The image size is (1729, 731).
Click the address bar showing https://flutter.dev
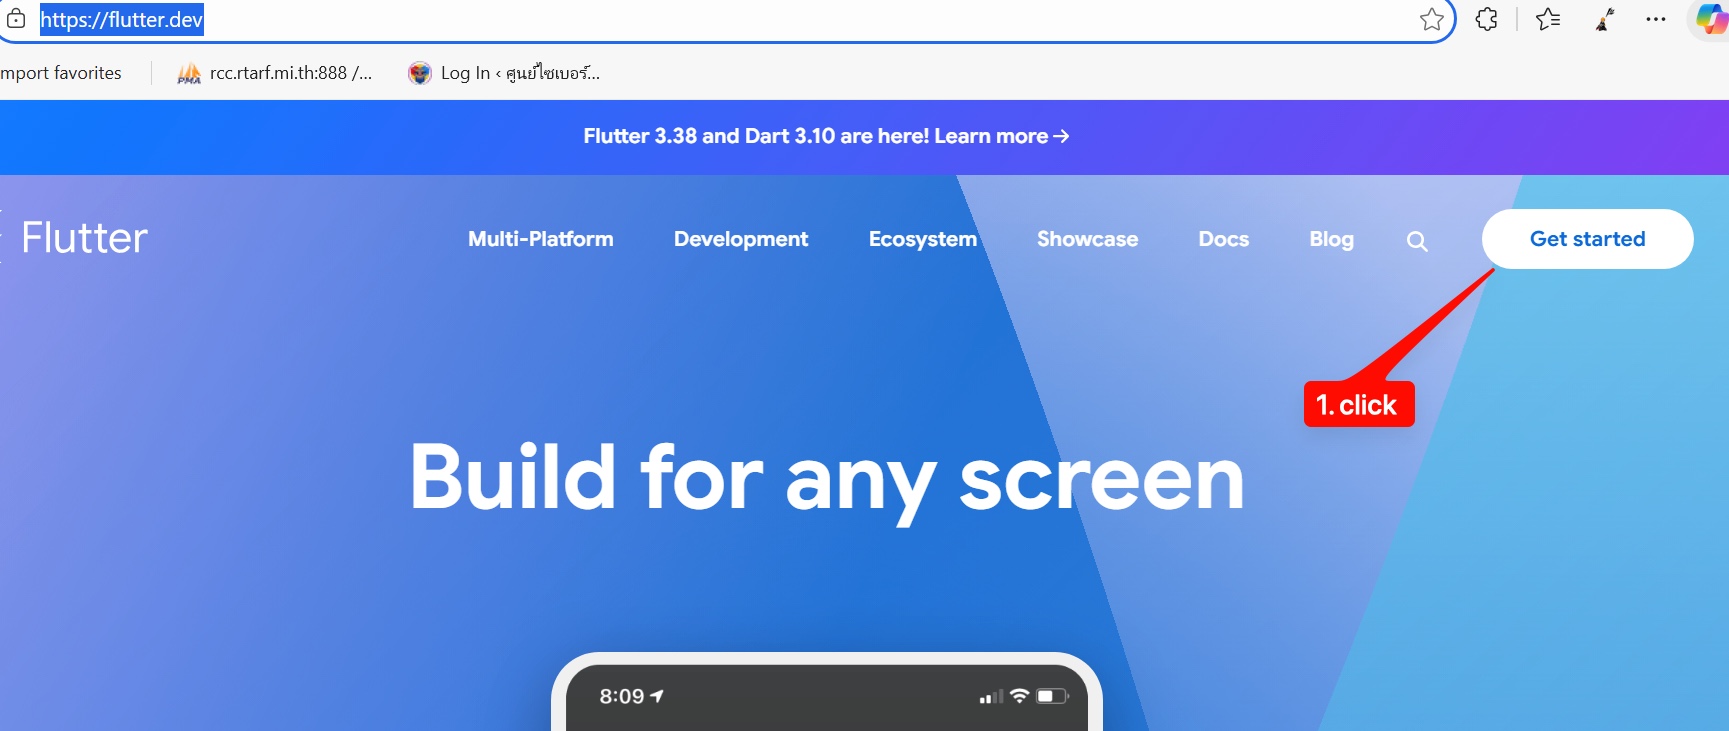pos(700,20)
